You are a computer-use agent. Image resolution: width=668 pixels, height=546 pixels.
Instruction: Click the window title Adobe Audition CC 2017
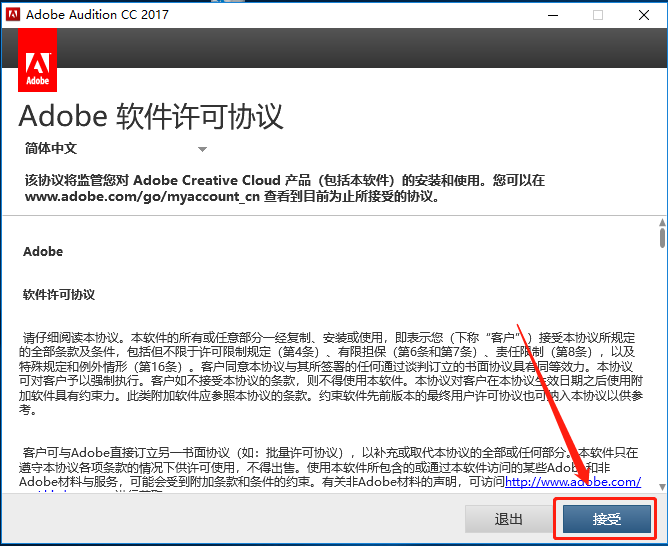pyautogui.click(x=97, y=14)
